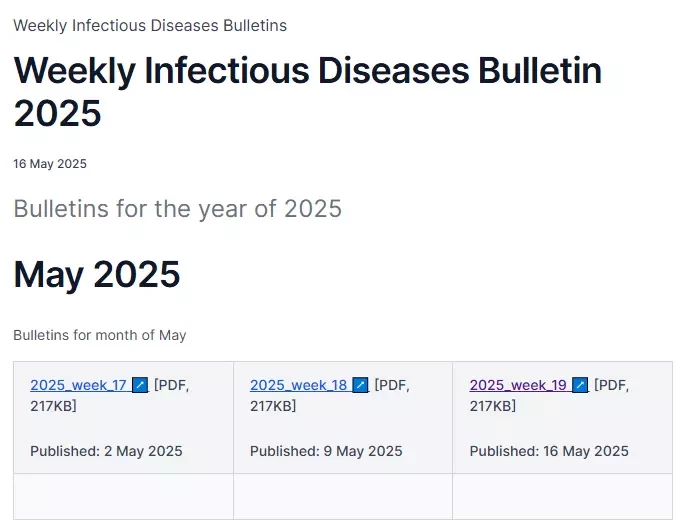Image resolution: width=684 pixels, height=530 pixels.
Task: Open the 2025_week_17 bulletin PDF link
Action: pyautogui.click(x=78, y=385)
